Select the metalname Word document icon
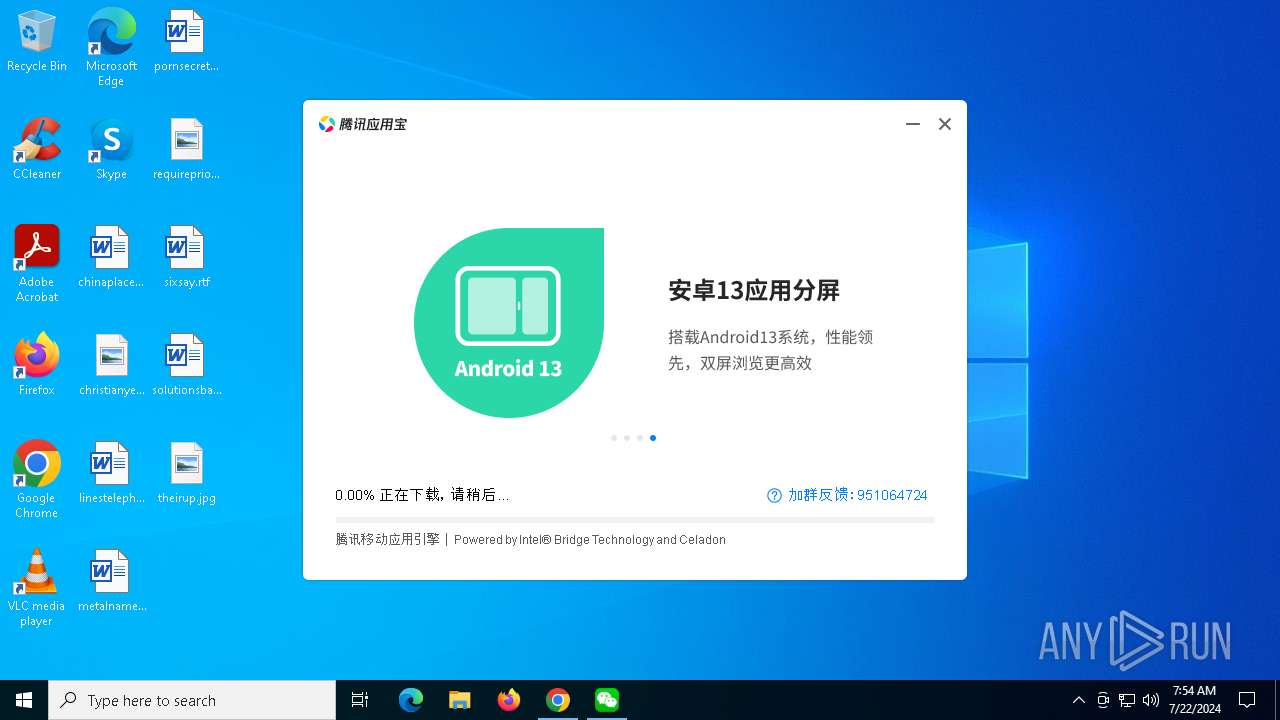Viewport: 1280px width, 720px height. 111,582
